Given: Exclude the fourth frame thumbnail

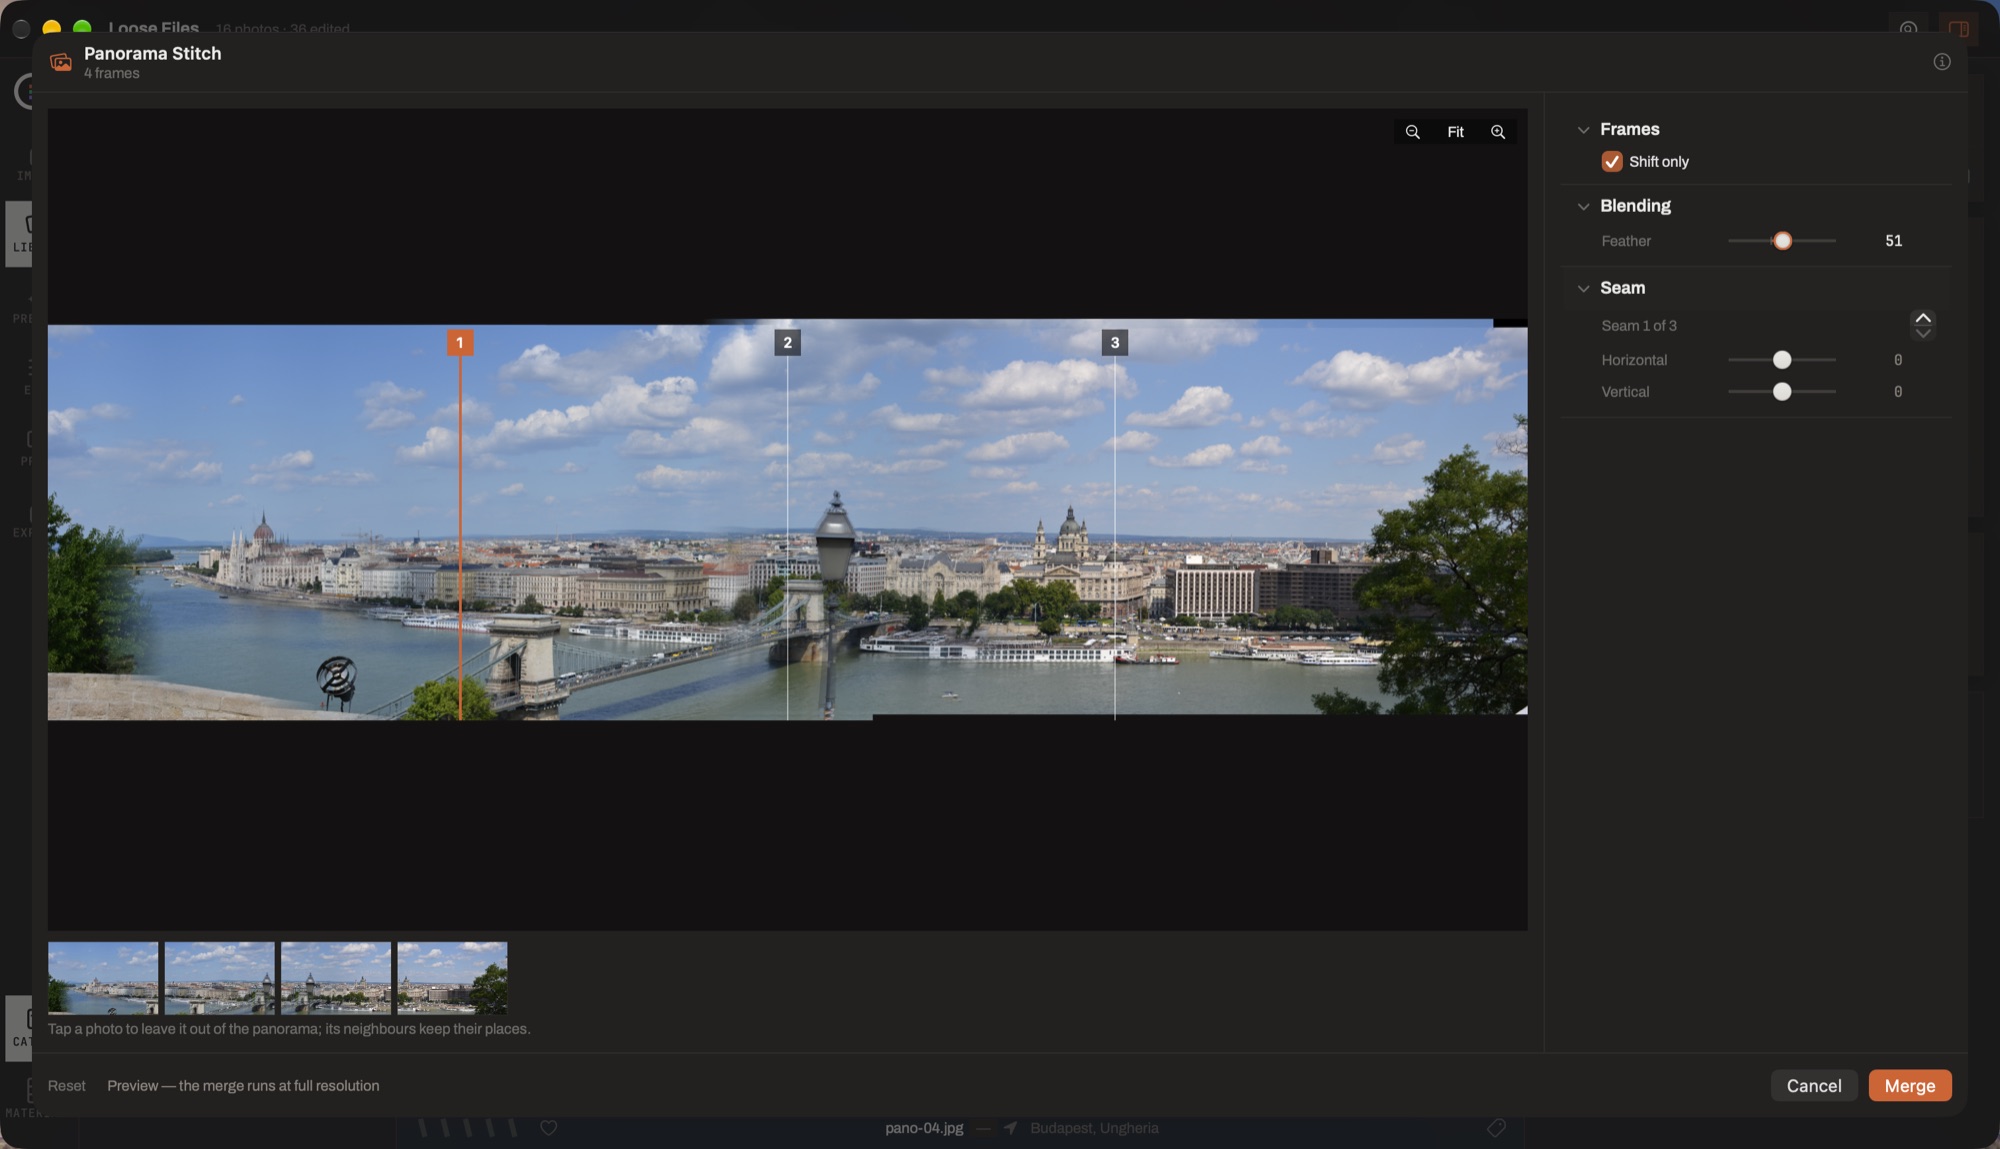Looking at the screenshot, I should point(452,978).
